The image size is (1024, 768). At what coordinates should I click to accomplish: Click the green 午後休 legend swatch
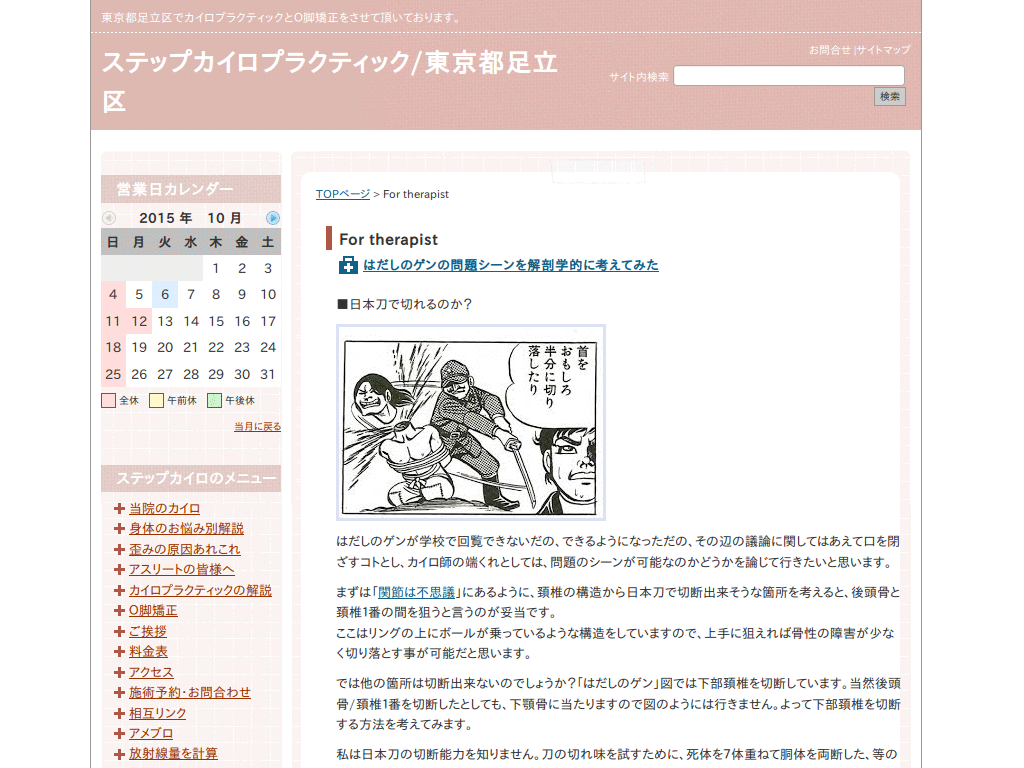214,400
